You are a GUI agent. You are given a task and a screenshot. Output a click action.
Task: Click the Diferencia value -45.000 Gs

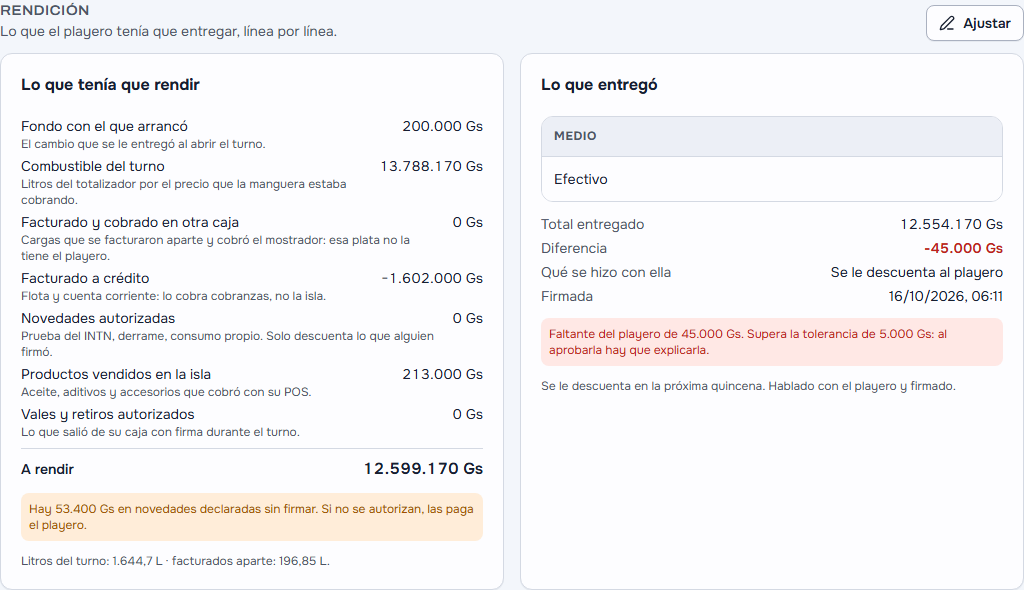(x=963, y=248)
